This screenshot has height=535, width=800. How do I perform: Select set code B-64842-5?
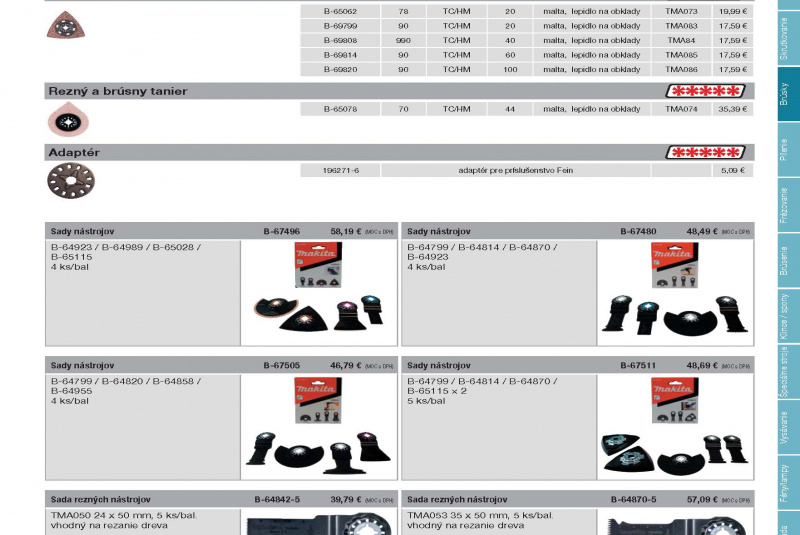click(x=277, y=500)
